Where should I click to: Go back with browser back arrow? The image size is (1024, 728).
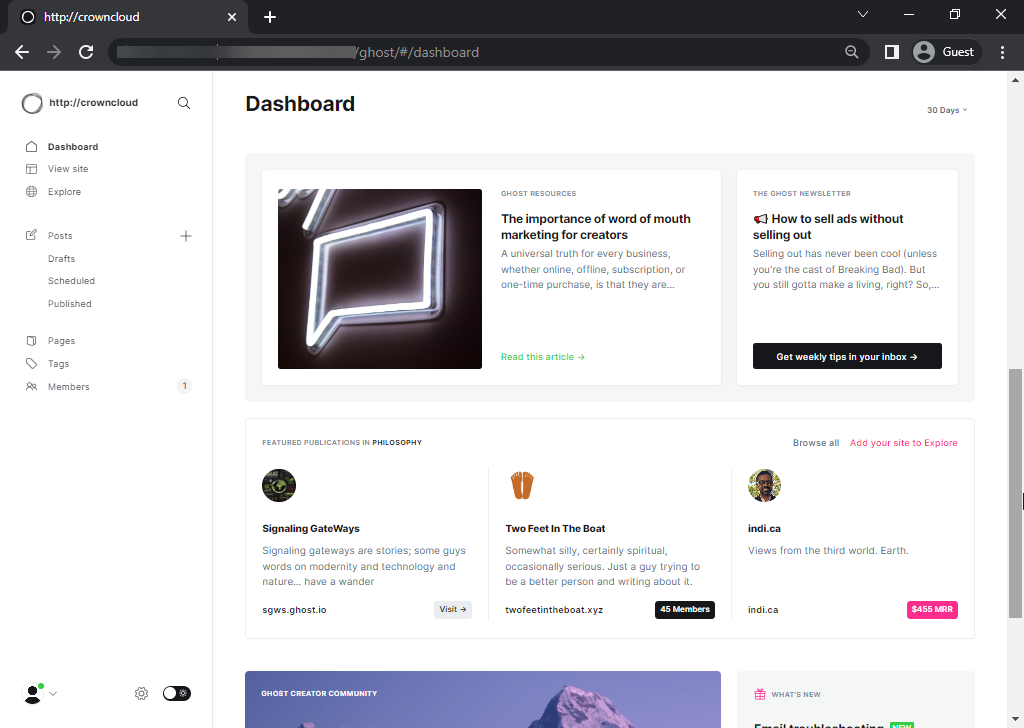tap(22, 52)
